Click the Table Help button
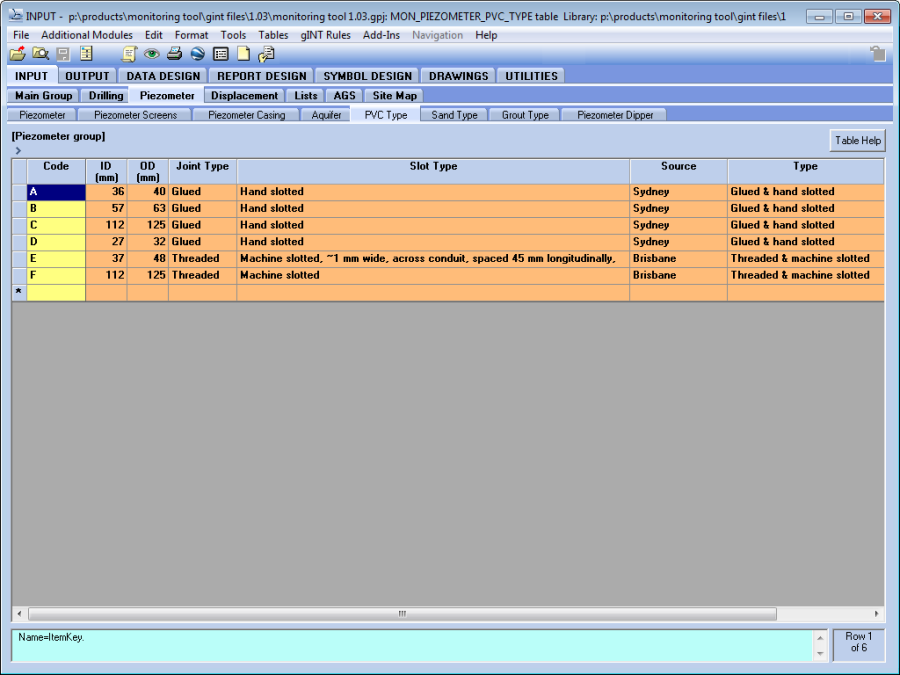This screenshot has width=900, height=675. pyautogui.click(x=857, y=141)
